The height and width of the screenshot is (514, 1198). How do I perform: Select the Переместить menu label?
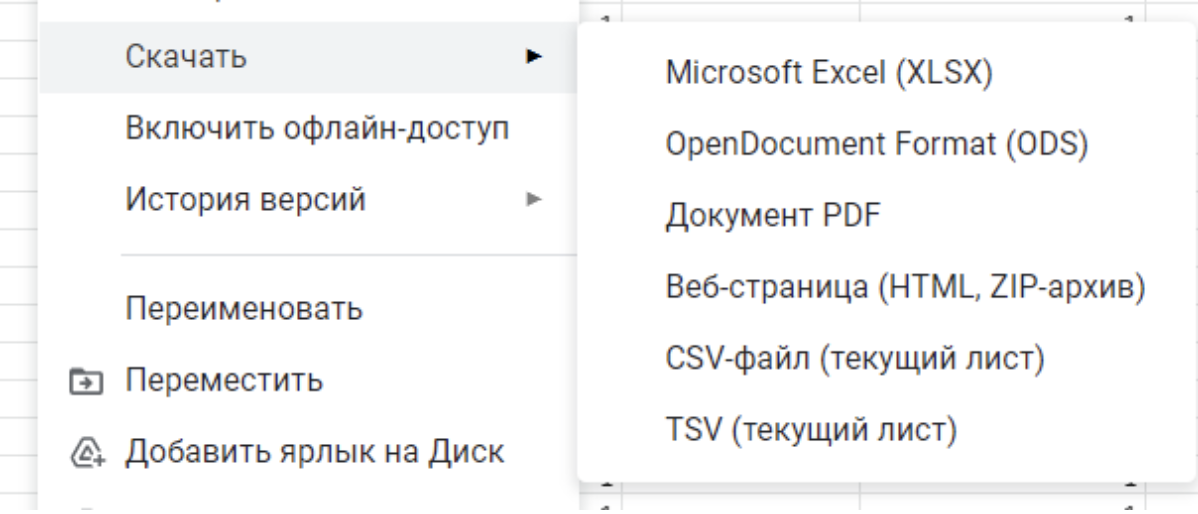pyautogui.click(x=224, y=380)
